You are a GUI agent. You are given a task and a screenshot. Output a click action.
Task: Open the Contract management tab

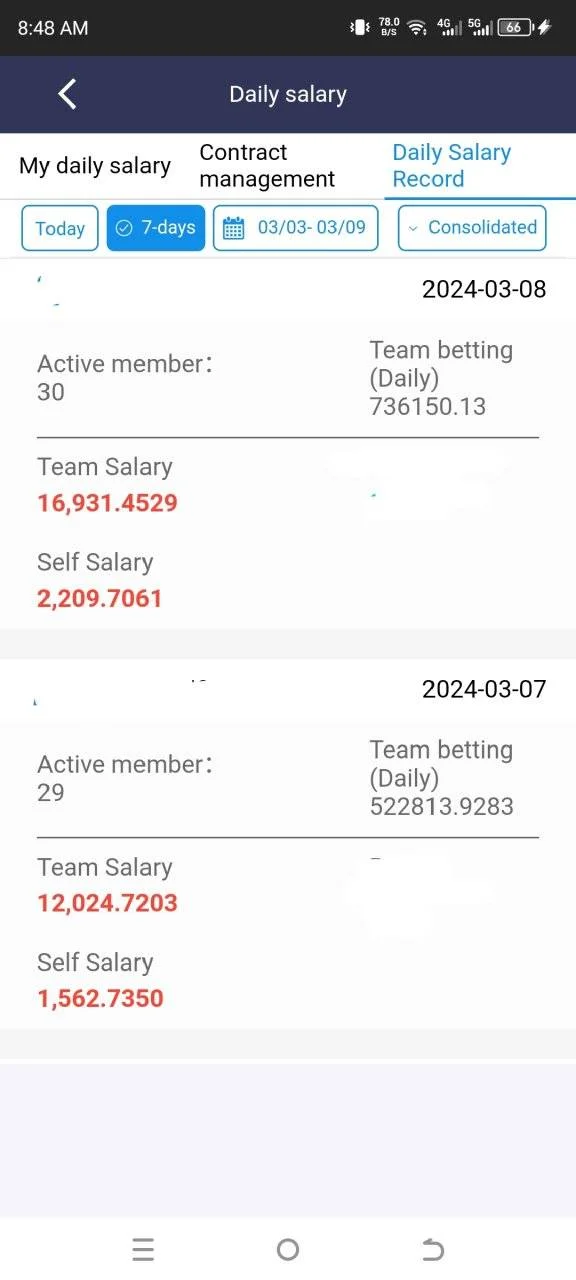coord(267,166)
